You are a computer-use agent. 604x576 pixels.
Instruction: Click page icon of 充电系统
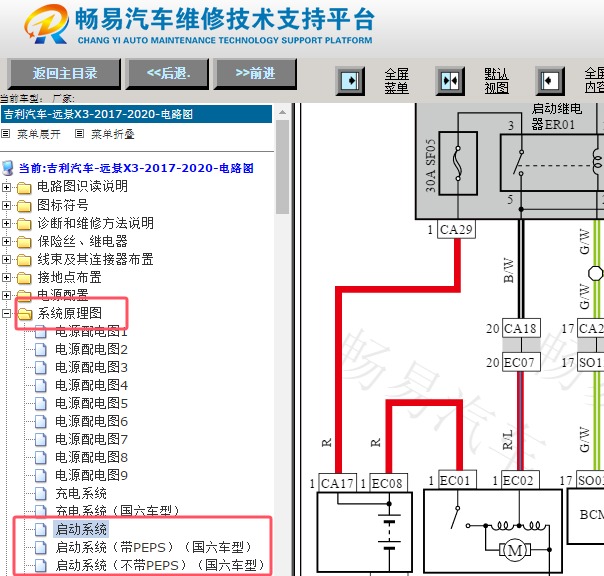(x=41, y=494)
